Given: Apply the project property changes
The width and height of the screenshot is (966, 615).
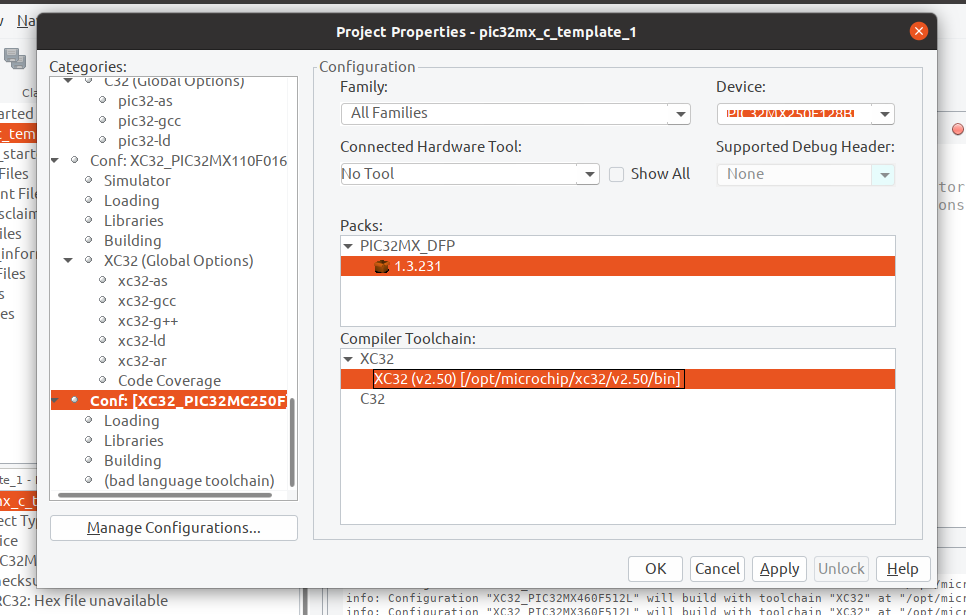Looking at the screenshot, I should coord(779,569).
